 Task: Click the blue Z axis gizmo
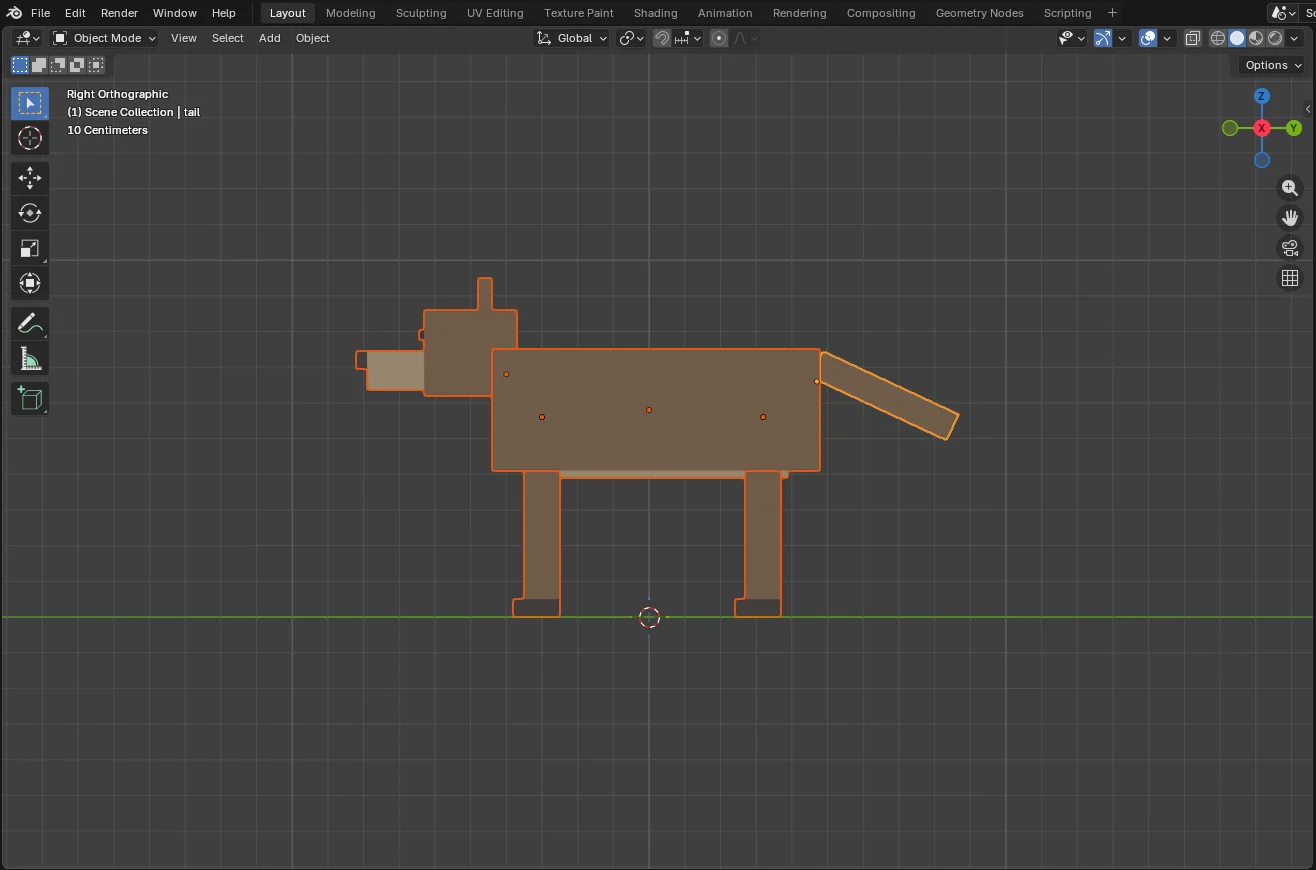[x=1262, y=96]
